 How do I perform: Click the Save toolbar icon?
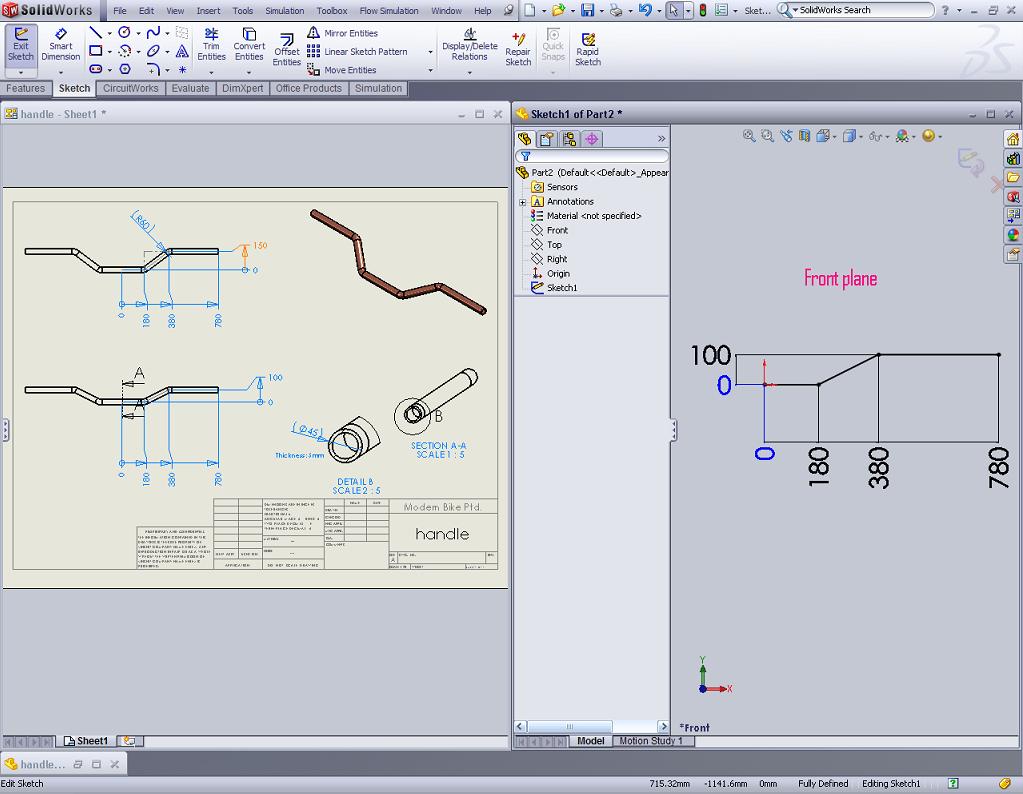(x=588, y=10)
